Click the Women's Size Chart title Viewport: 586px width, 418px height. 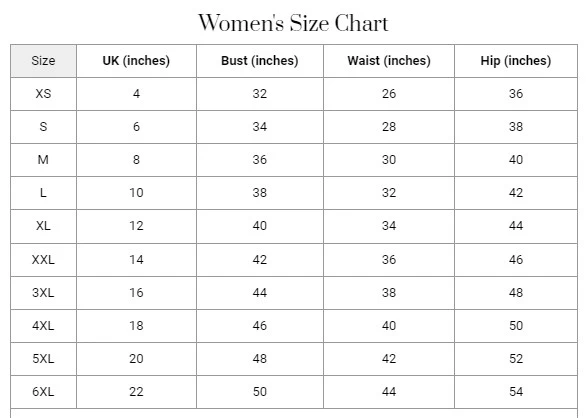pos(293,23)
